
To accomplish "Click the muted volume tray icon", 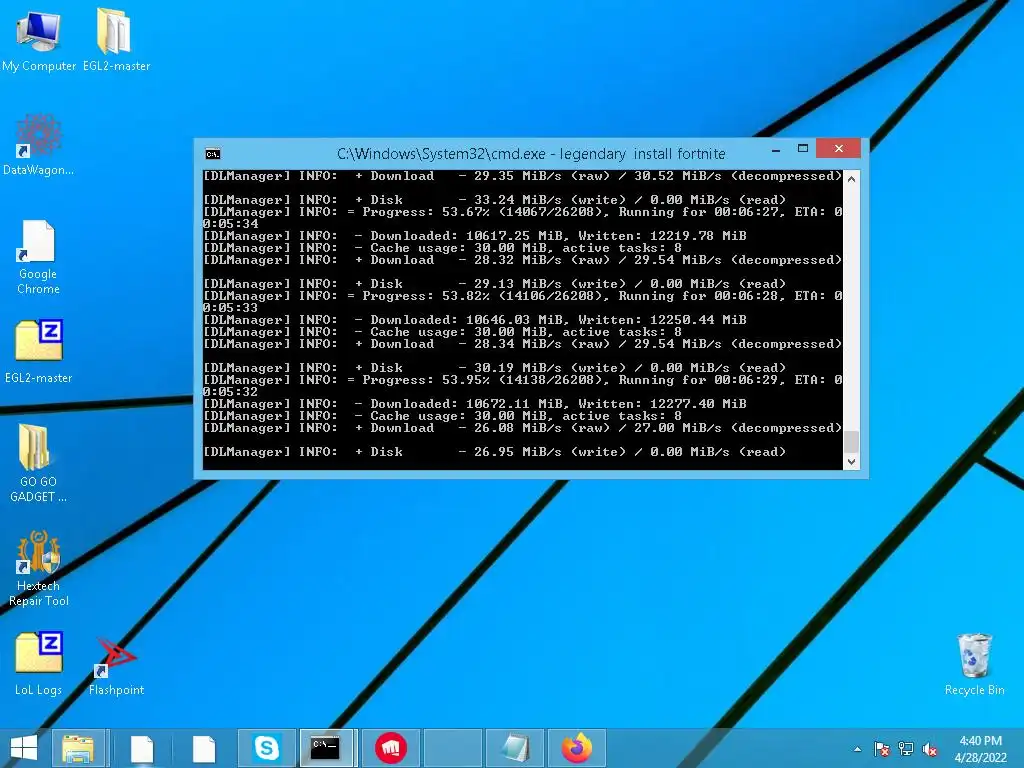I will pos(929,749).
